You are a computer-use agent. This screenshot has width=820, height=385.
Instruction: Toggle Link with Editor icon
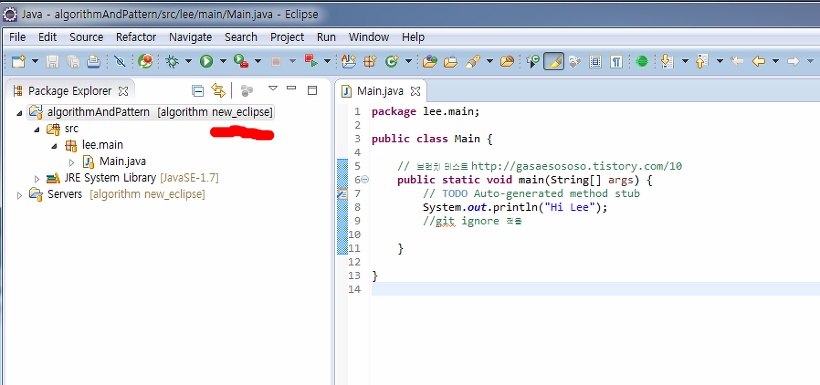coord(218,91)
